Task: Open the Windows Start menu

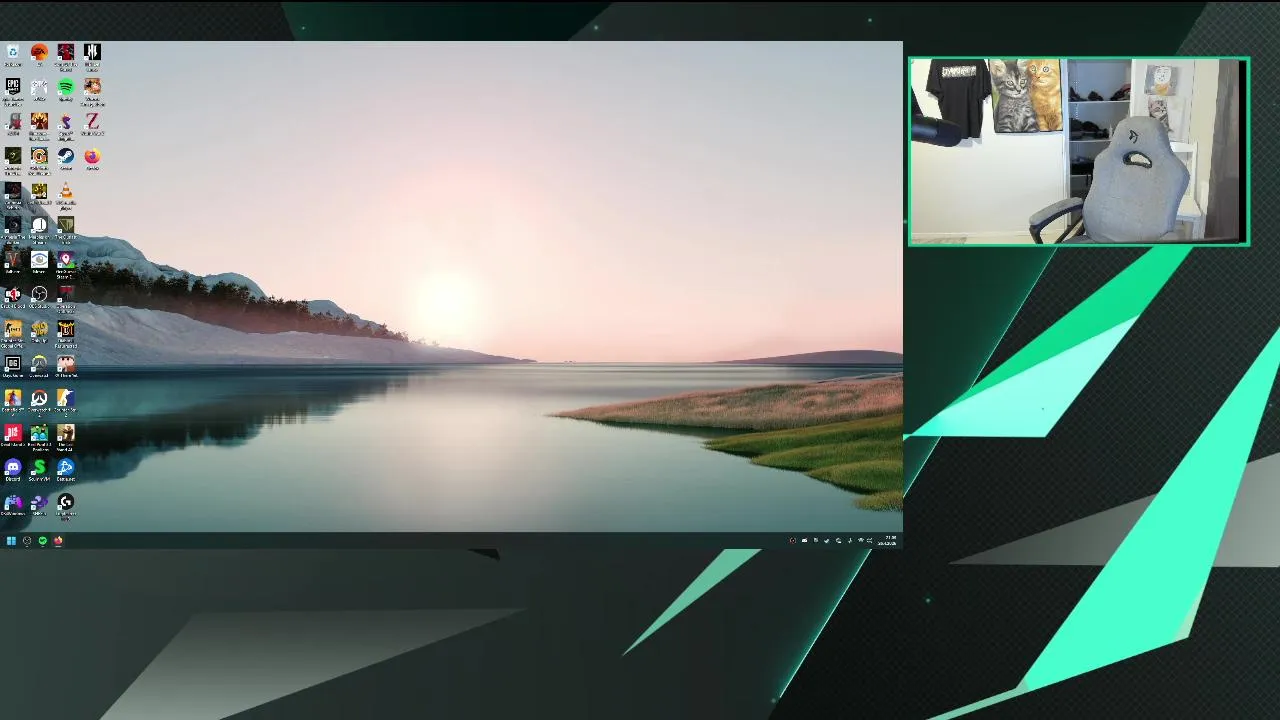Action: point(11,541)
